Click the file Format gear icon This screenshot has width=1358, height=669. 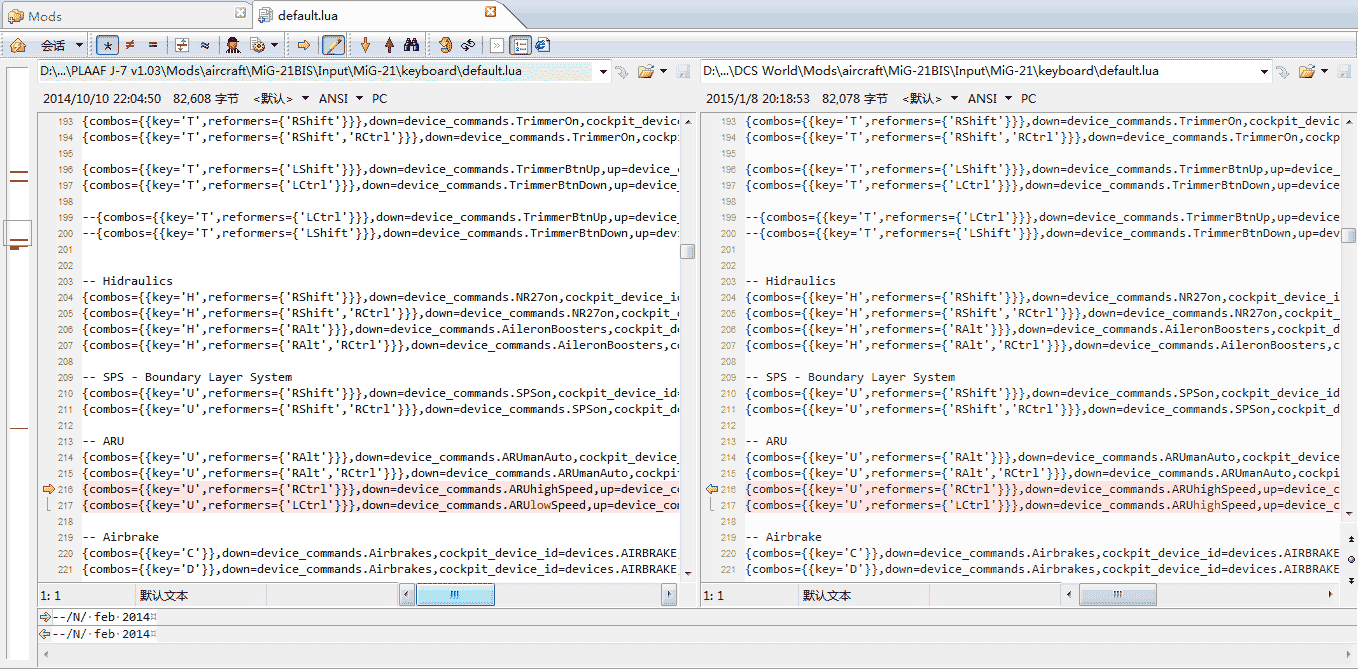[257, 45]
